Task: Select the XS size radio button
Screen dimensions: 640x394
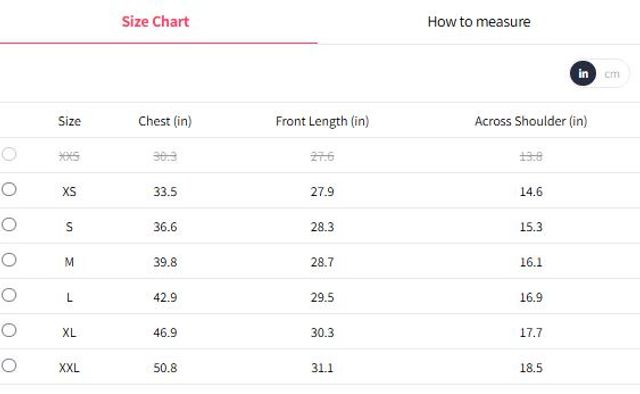Action: pos(9,189)
